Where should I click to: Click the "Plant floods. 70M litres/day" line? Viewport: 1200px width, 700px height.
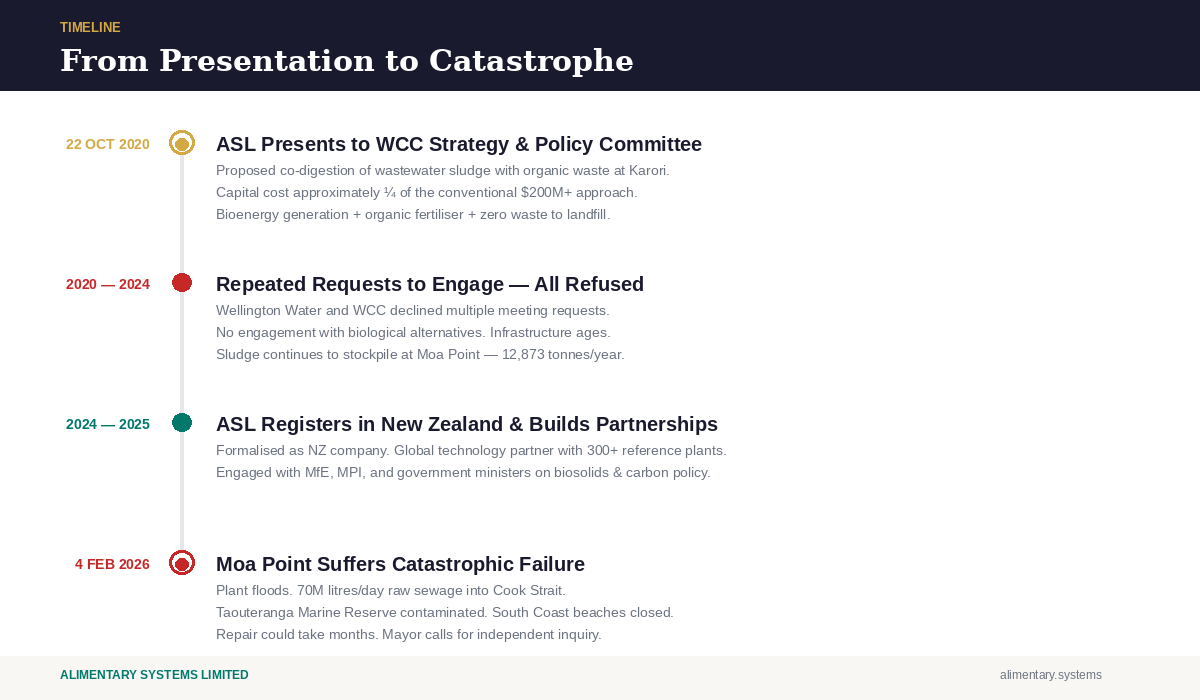click(x=390, y=590)
